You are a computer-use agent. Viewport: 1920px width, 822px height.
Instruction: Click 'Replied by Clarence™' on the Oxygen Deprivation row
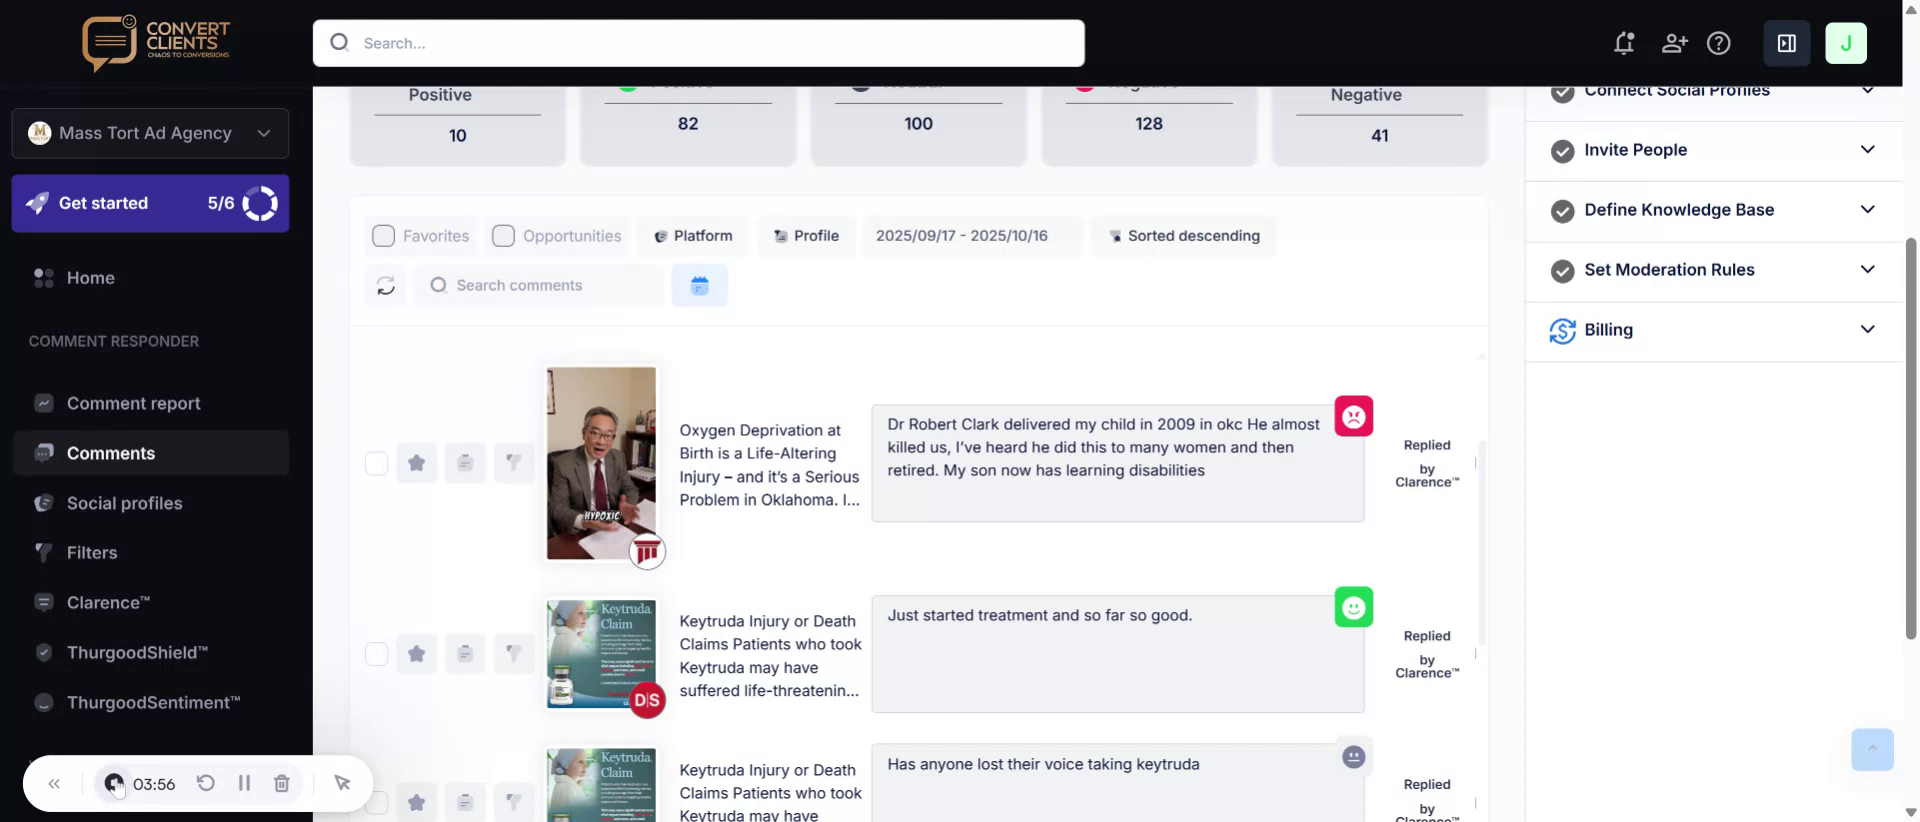1427,463
